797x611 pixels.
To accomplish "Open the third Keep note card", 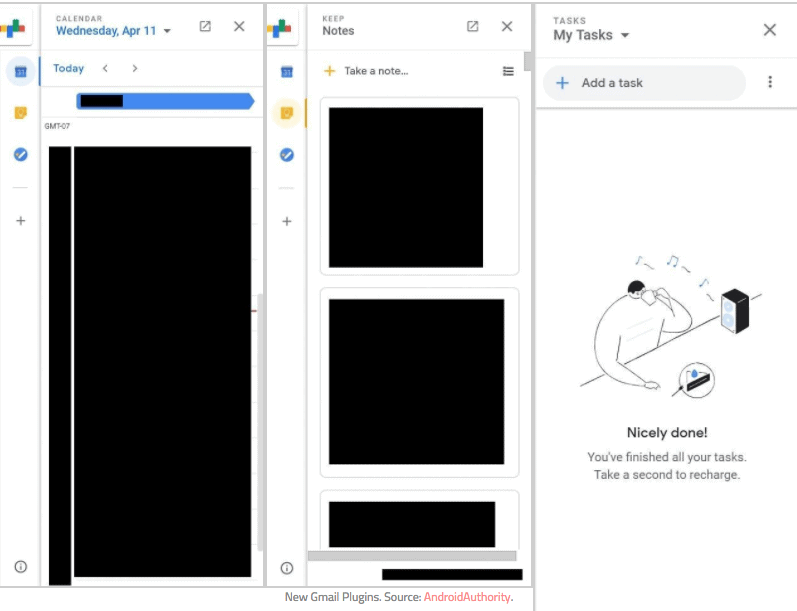I will pos(419,520).
